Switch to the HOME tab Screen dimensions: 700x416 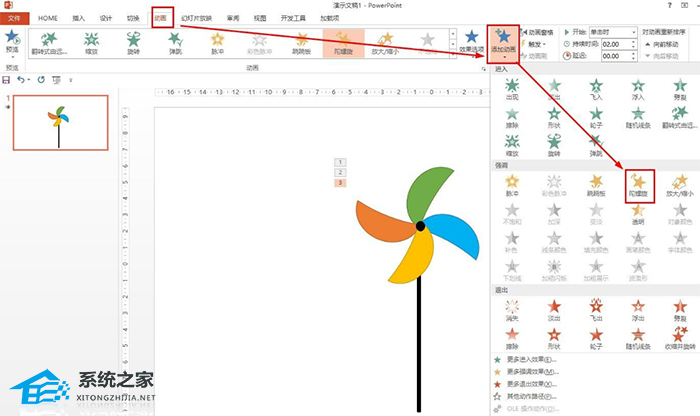[x=48, y=18]
